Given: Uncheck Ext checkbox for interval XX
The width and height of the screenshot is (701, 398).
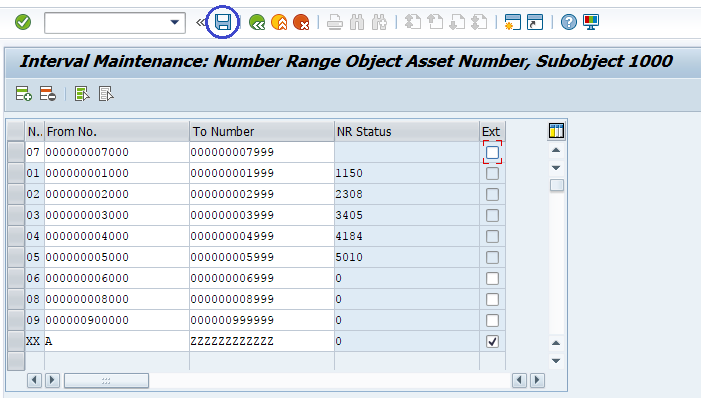Looking at the screenshot, I should [492, 342].
